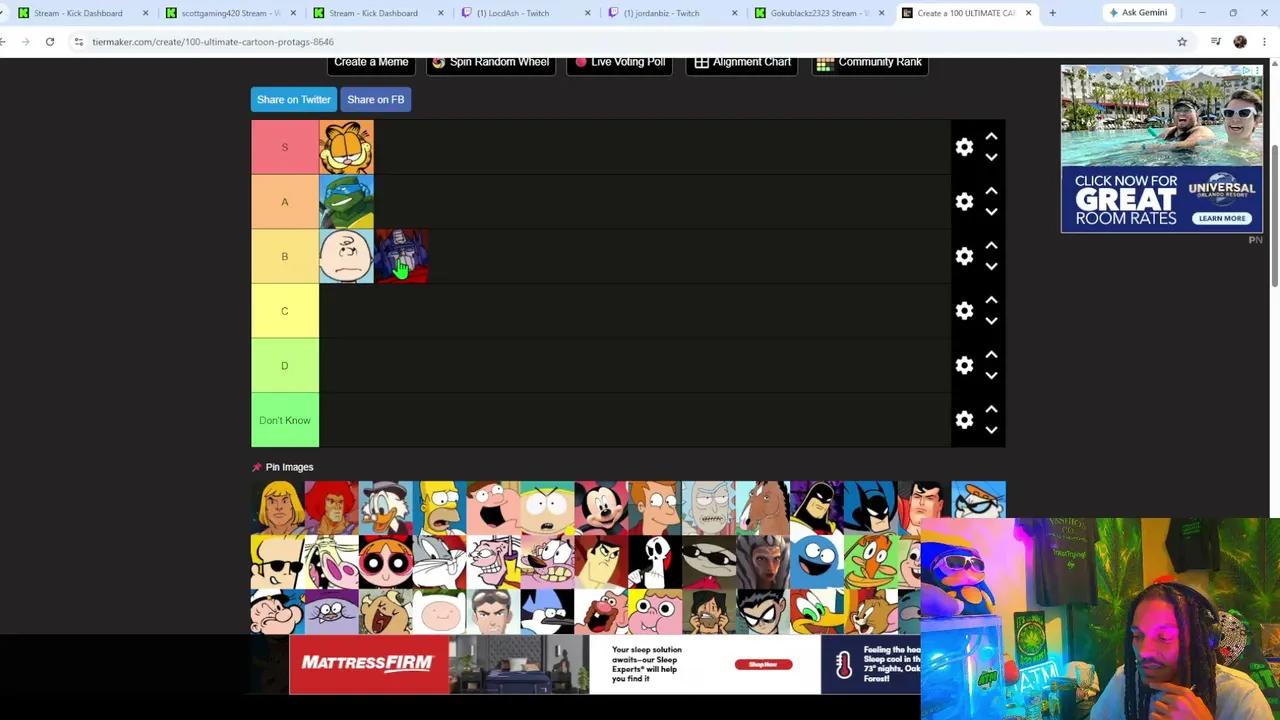Pick the Garfield image in S tier
Image resolution: width=1280 pixels, height=720 pixels.
(347, 147)
